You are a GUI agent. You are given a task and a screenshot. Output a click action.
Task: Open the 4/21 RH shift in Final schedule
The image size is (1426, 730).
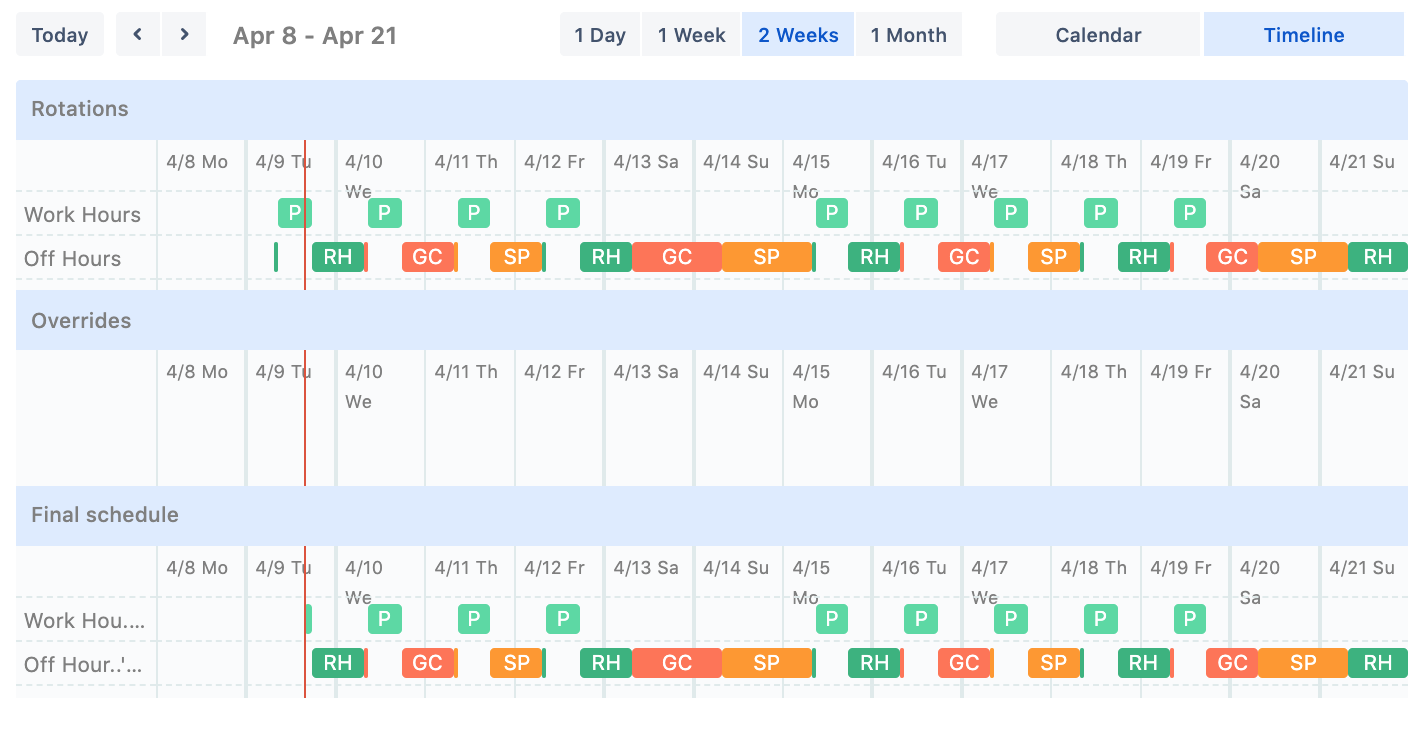coord(1377,663)
